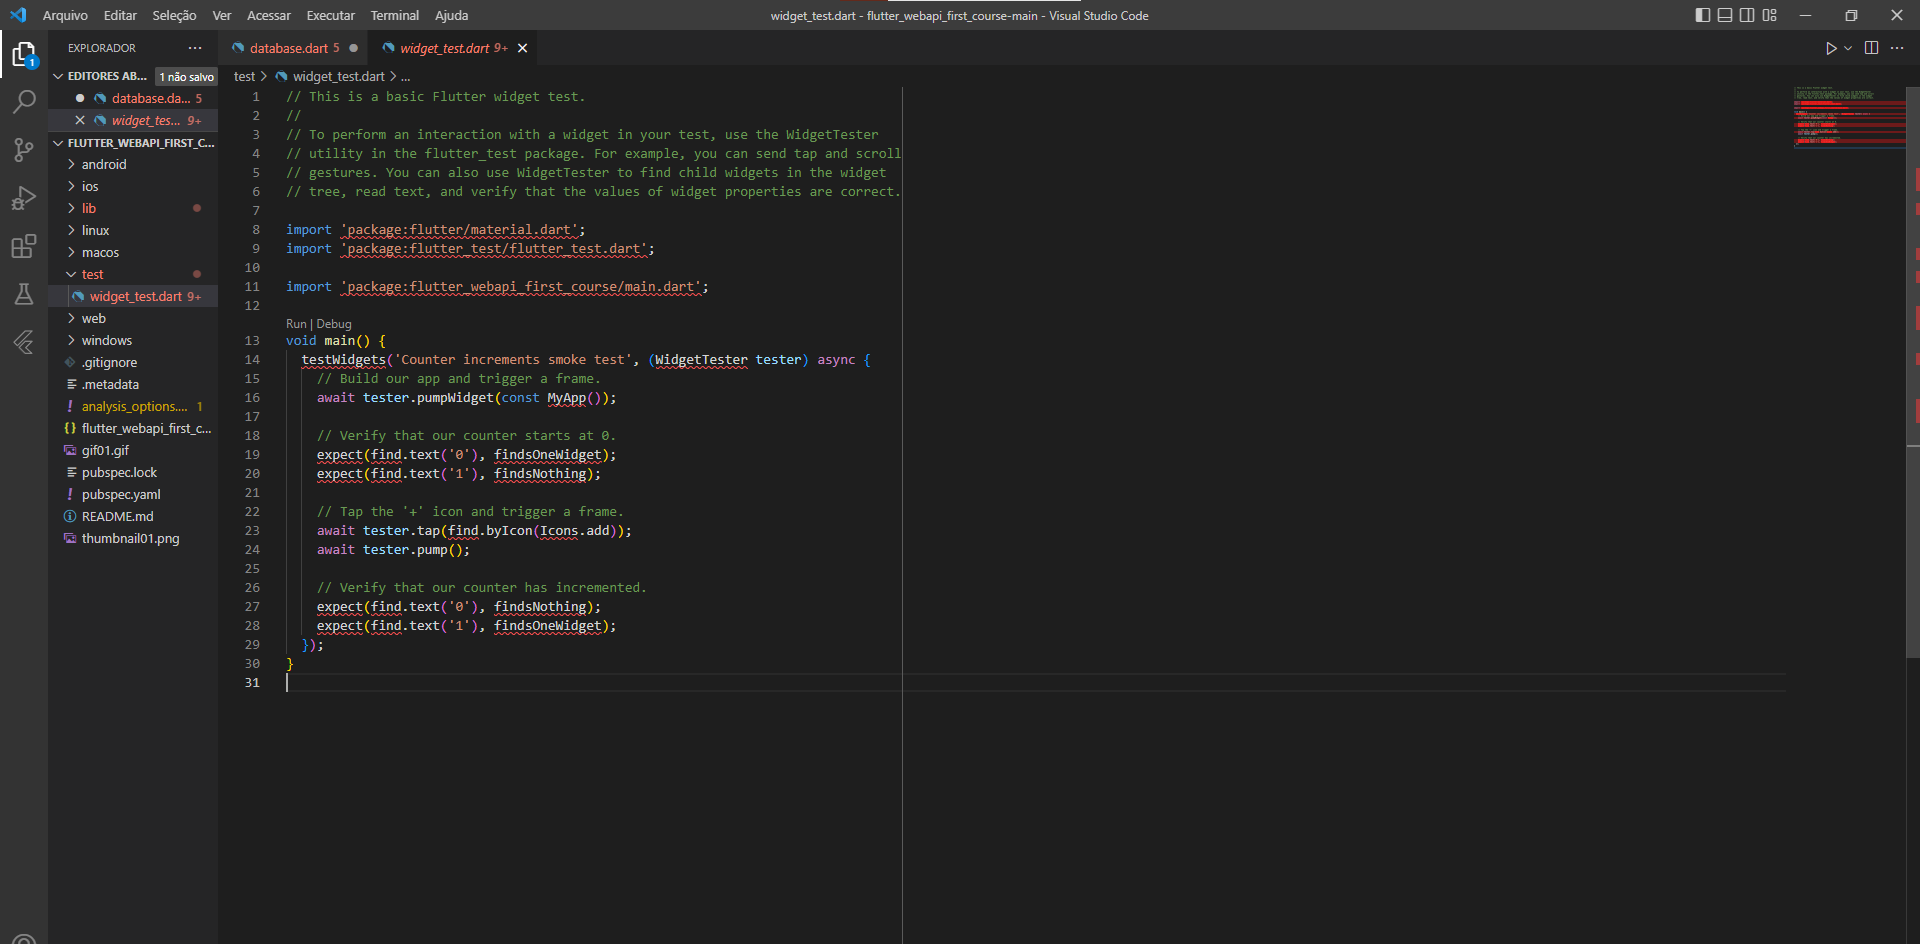Open Explorer views and more actions
This screenshot has height=944, width=1920.
click(x=195, y=48)
